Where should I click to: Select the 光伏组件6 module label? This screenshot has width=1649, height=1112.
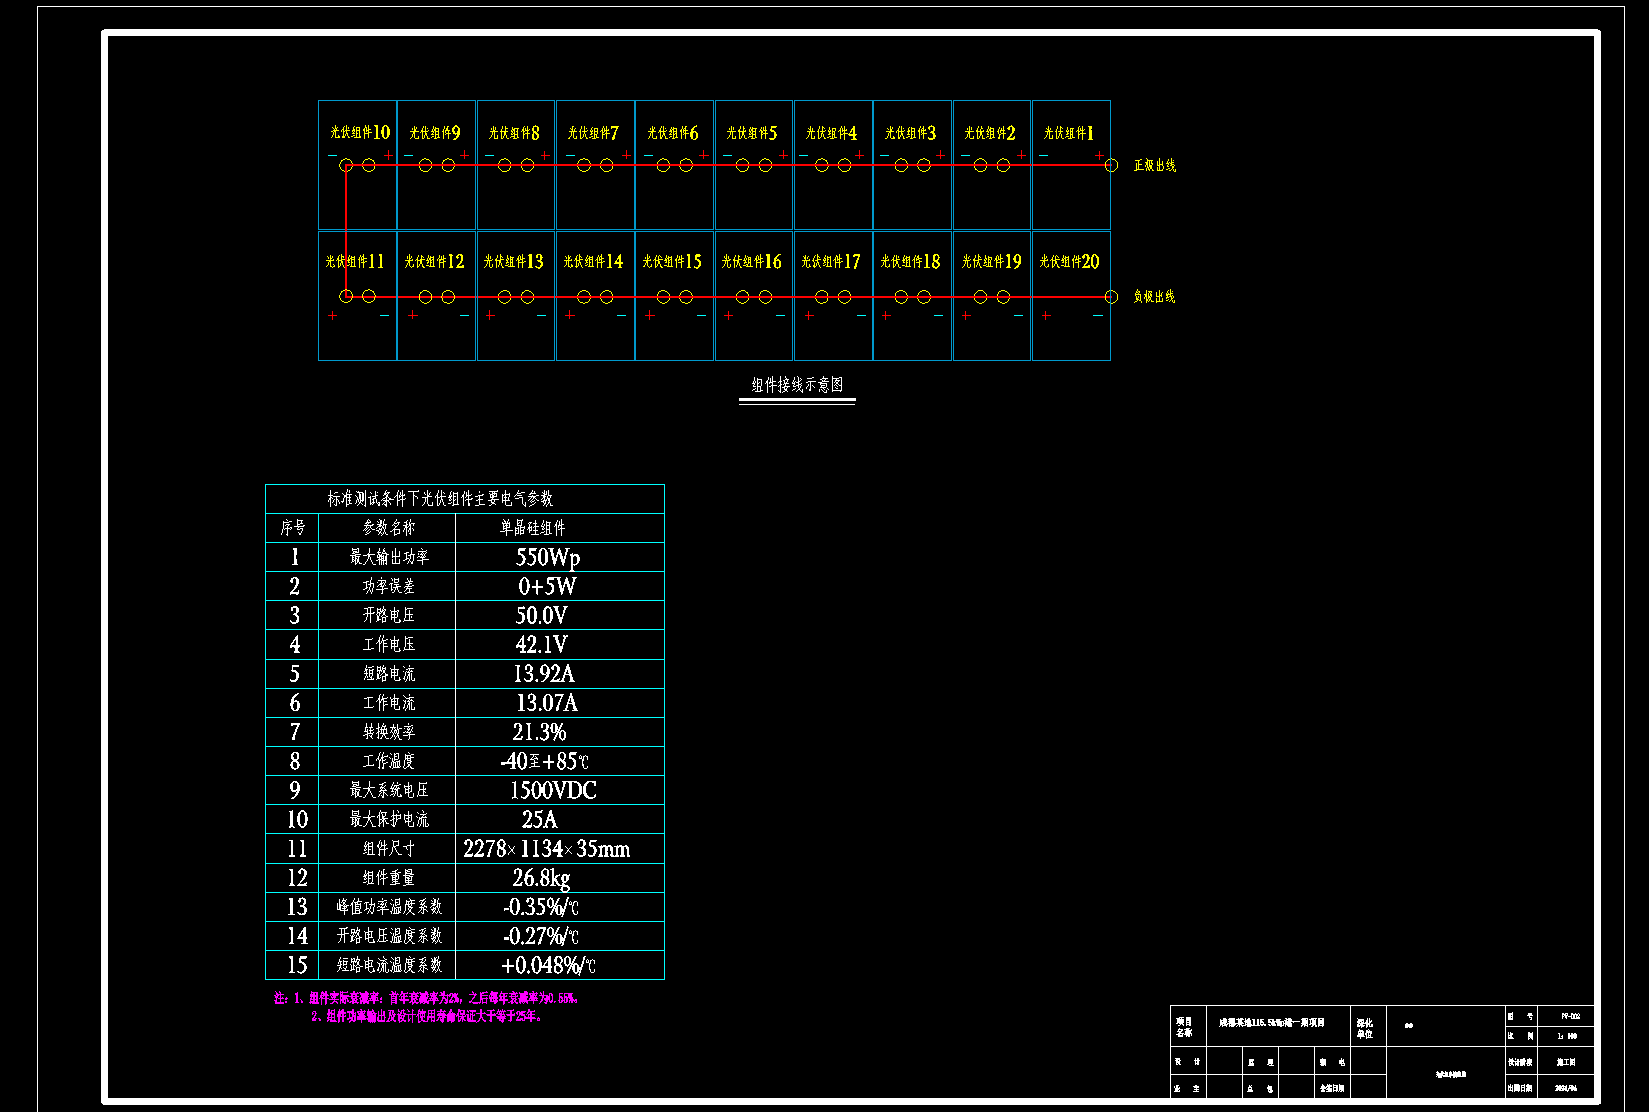coord(673,132)
